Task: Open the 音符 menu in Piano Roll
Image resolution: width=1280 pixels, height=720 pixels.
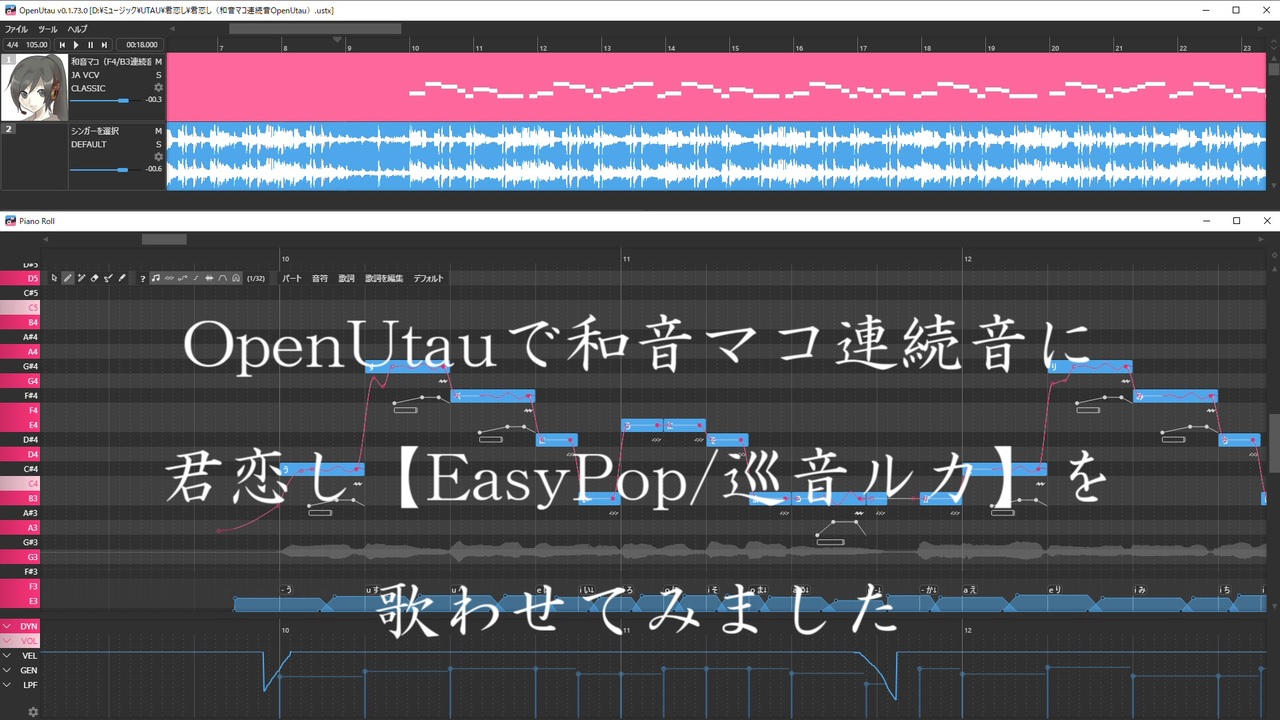Action: [x=320, y=278]
